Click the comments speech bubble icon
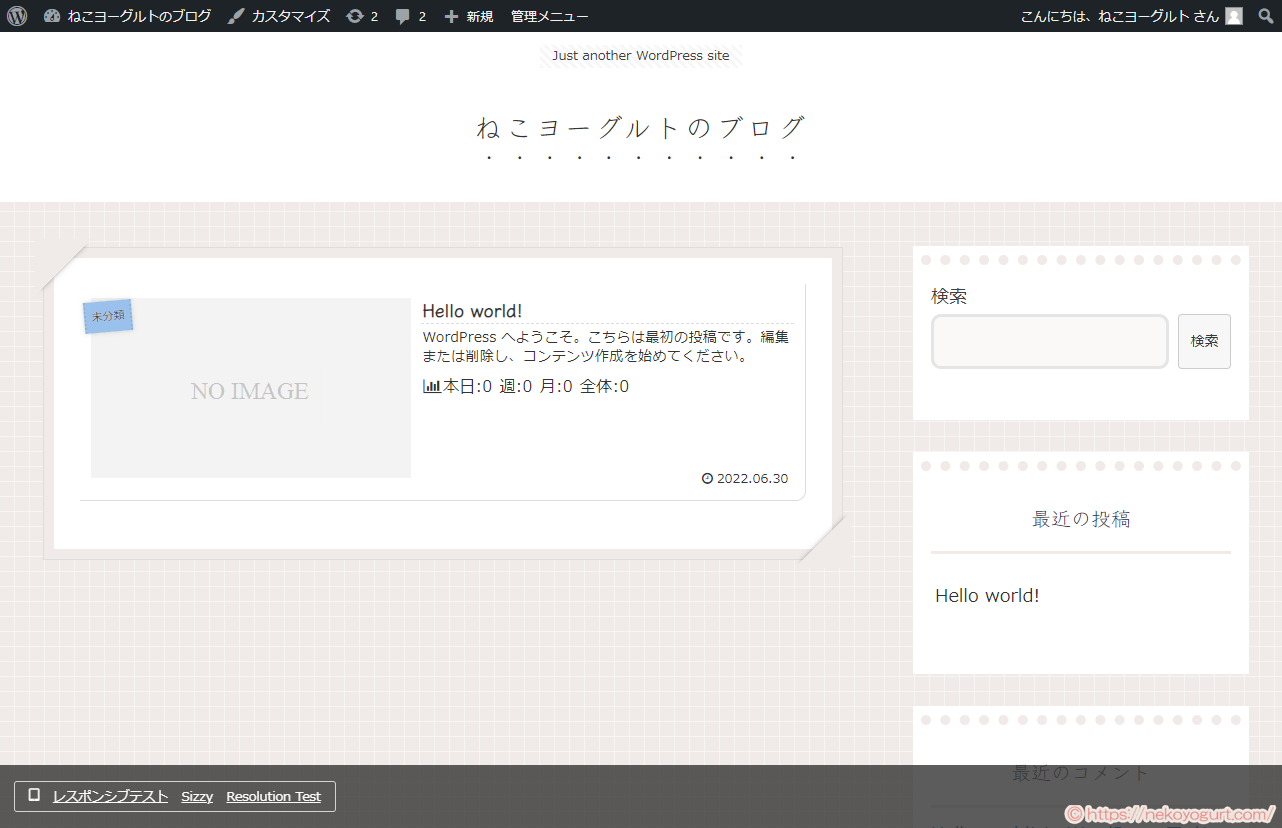The height and width of the screenshot is (828, 1282). pyautogui.click(x=402, y=15)
